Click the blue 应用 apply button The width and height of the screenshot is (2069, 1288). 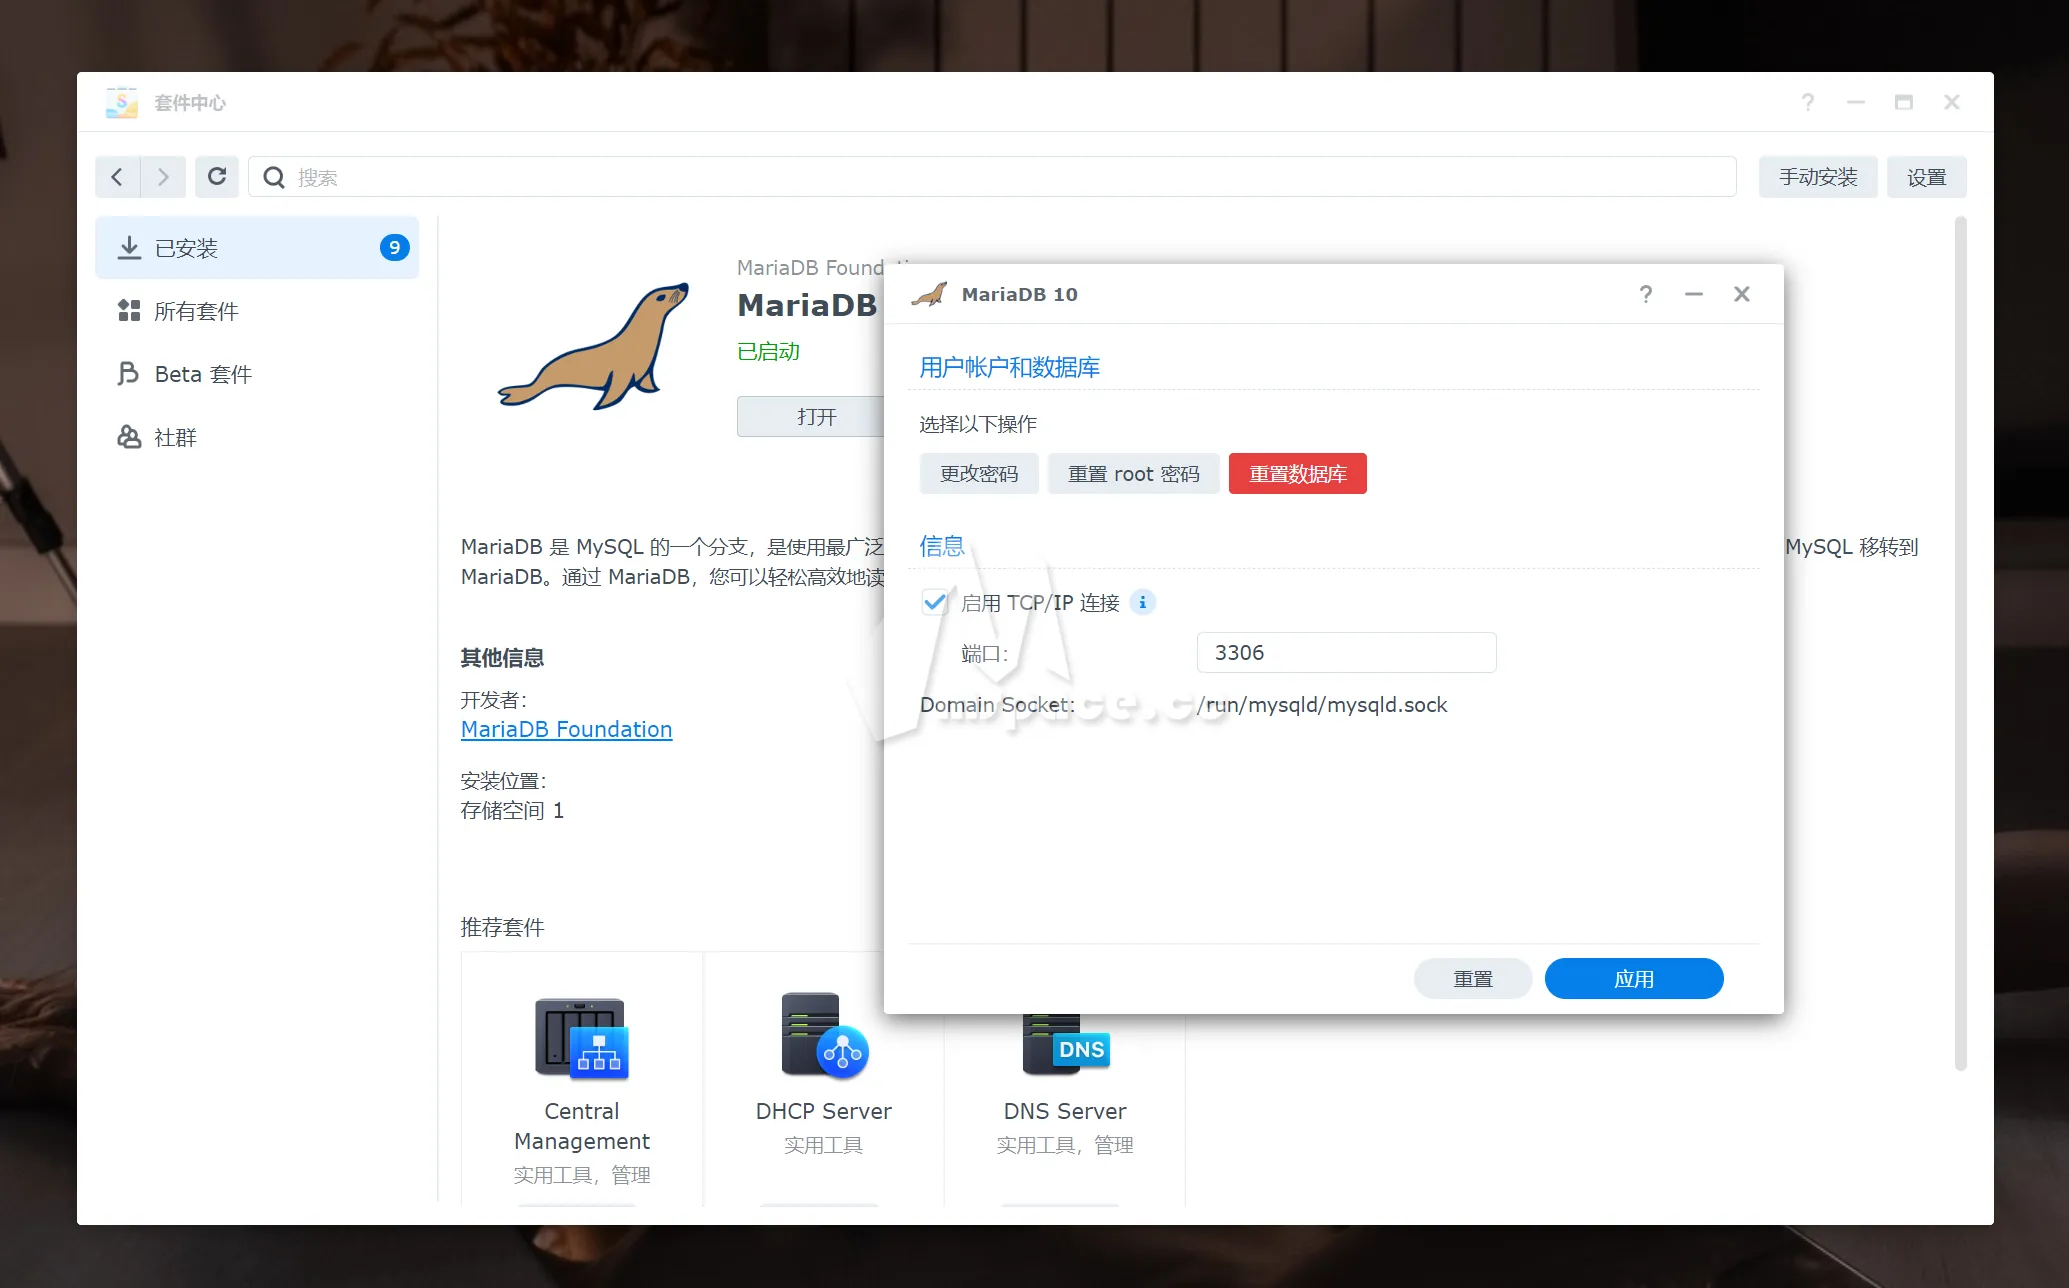pos(1633,979)
